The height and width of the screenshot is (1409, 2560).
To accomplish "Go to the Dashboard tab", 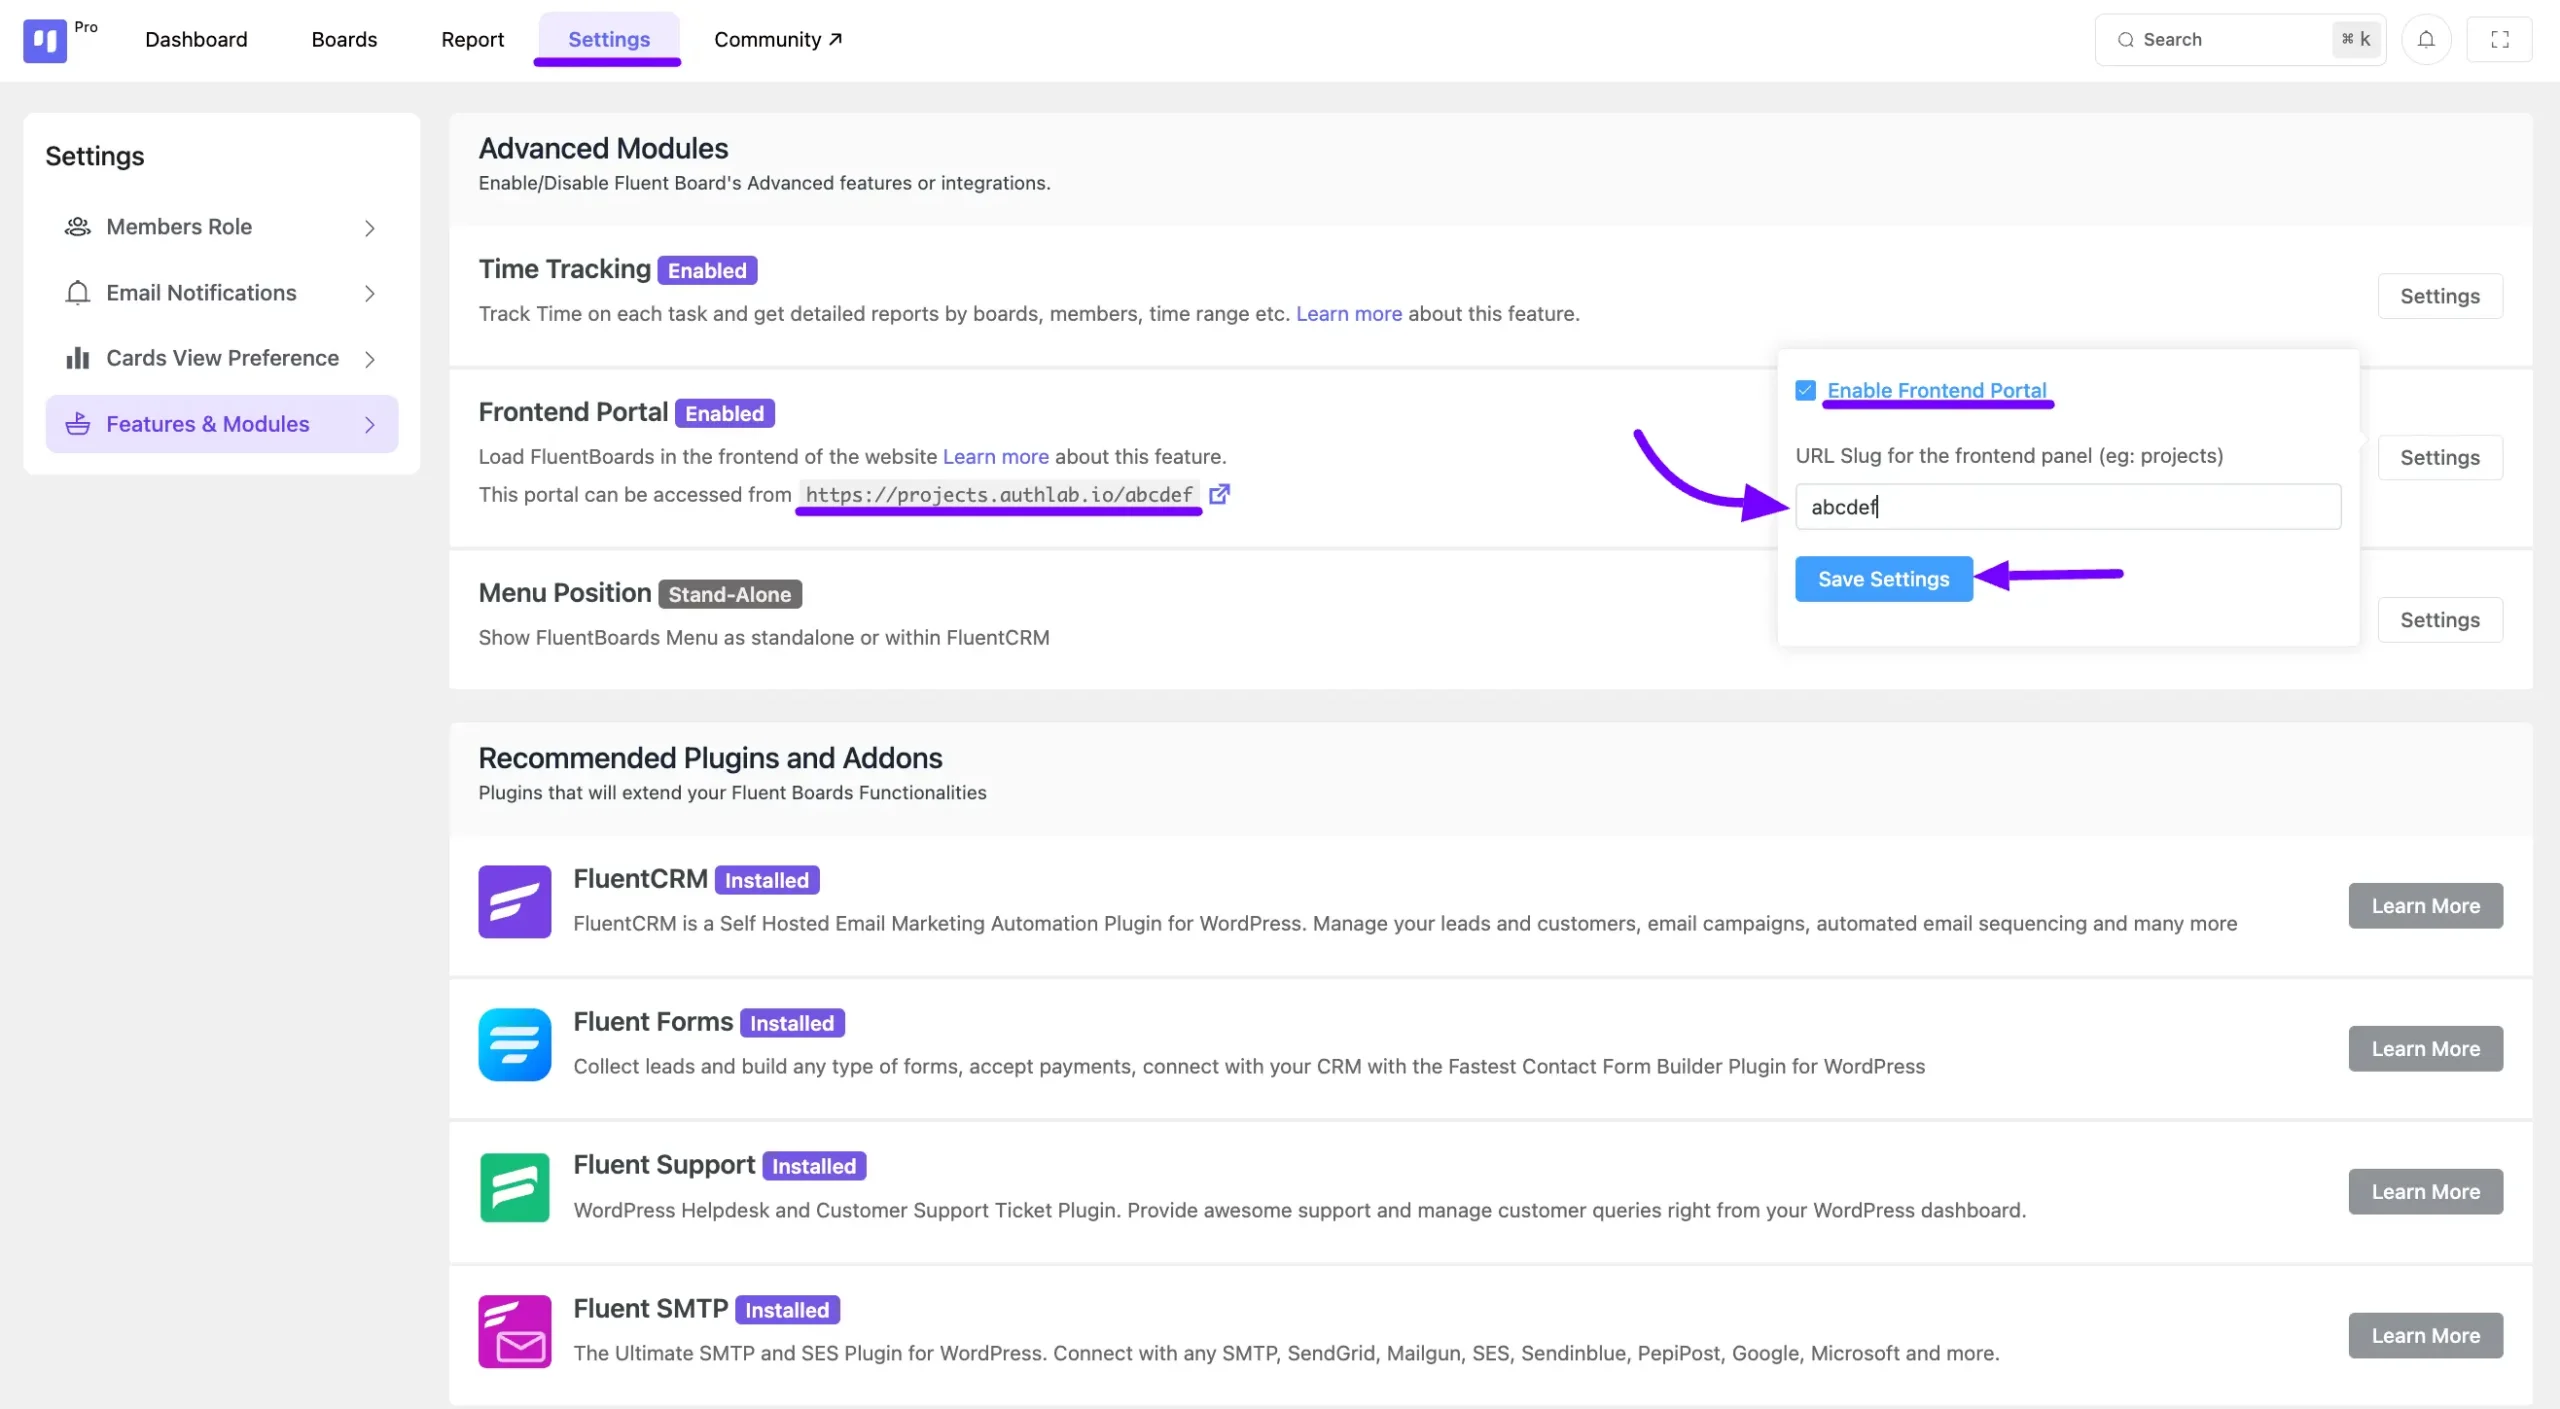I will tap(196, 39).
